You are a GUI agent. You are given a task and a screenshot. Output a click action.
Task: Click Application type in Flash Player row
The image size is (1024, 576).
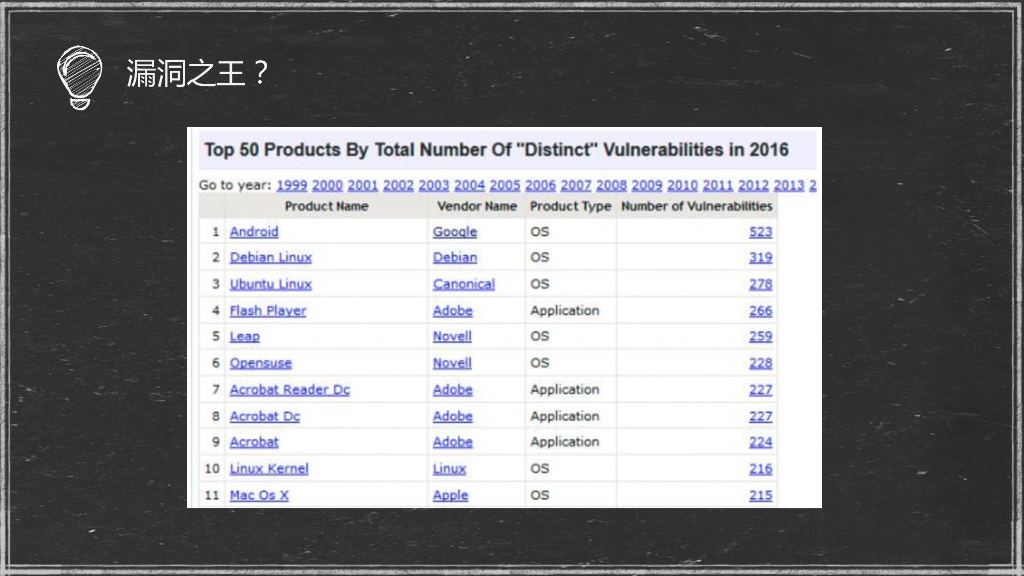coord(564,311)
